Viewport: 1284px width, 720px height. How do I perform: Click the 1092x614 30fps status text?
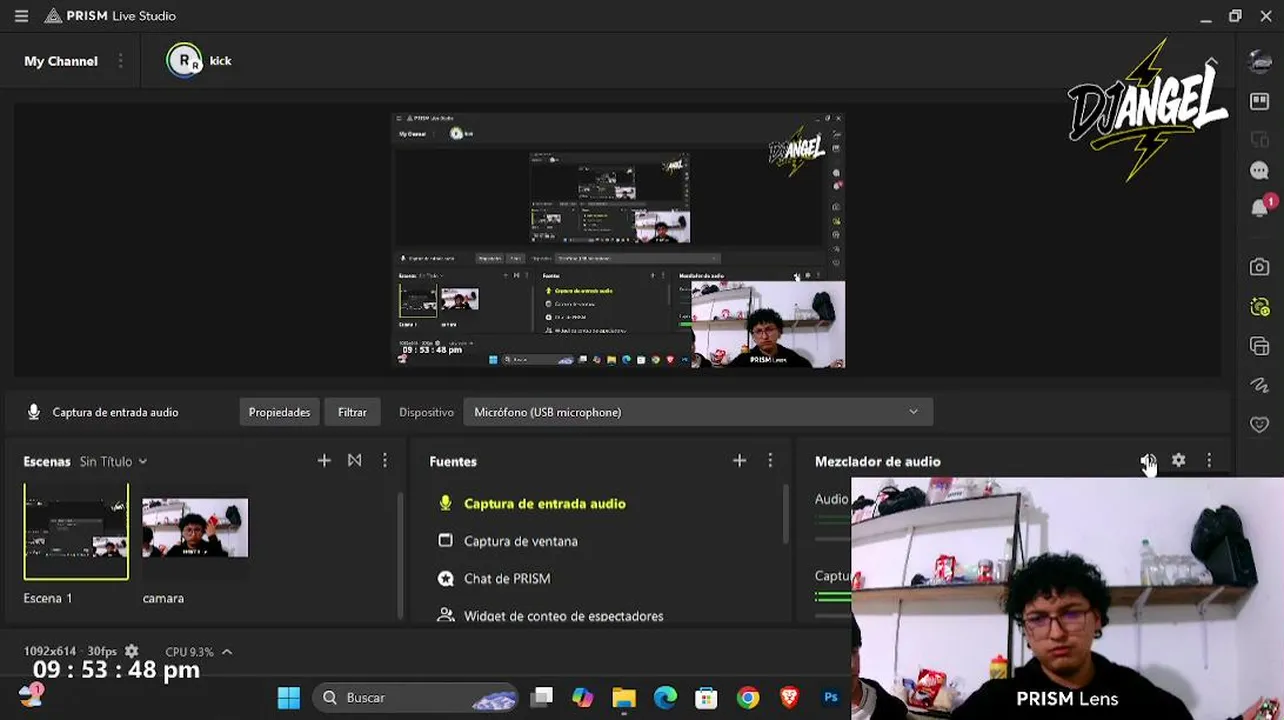[x=70, y=651]
